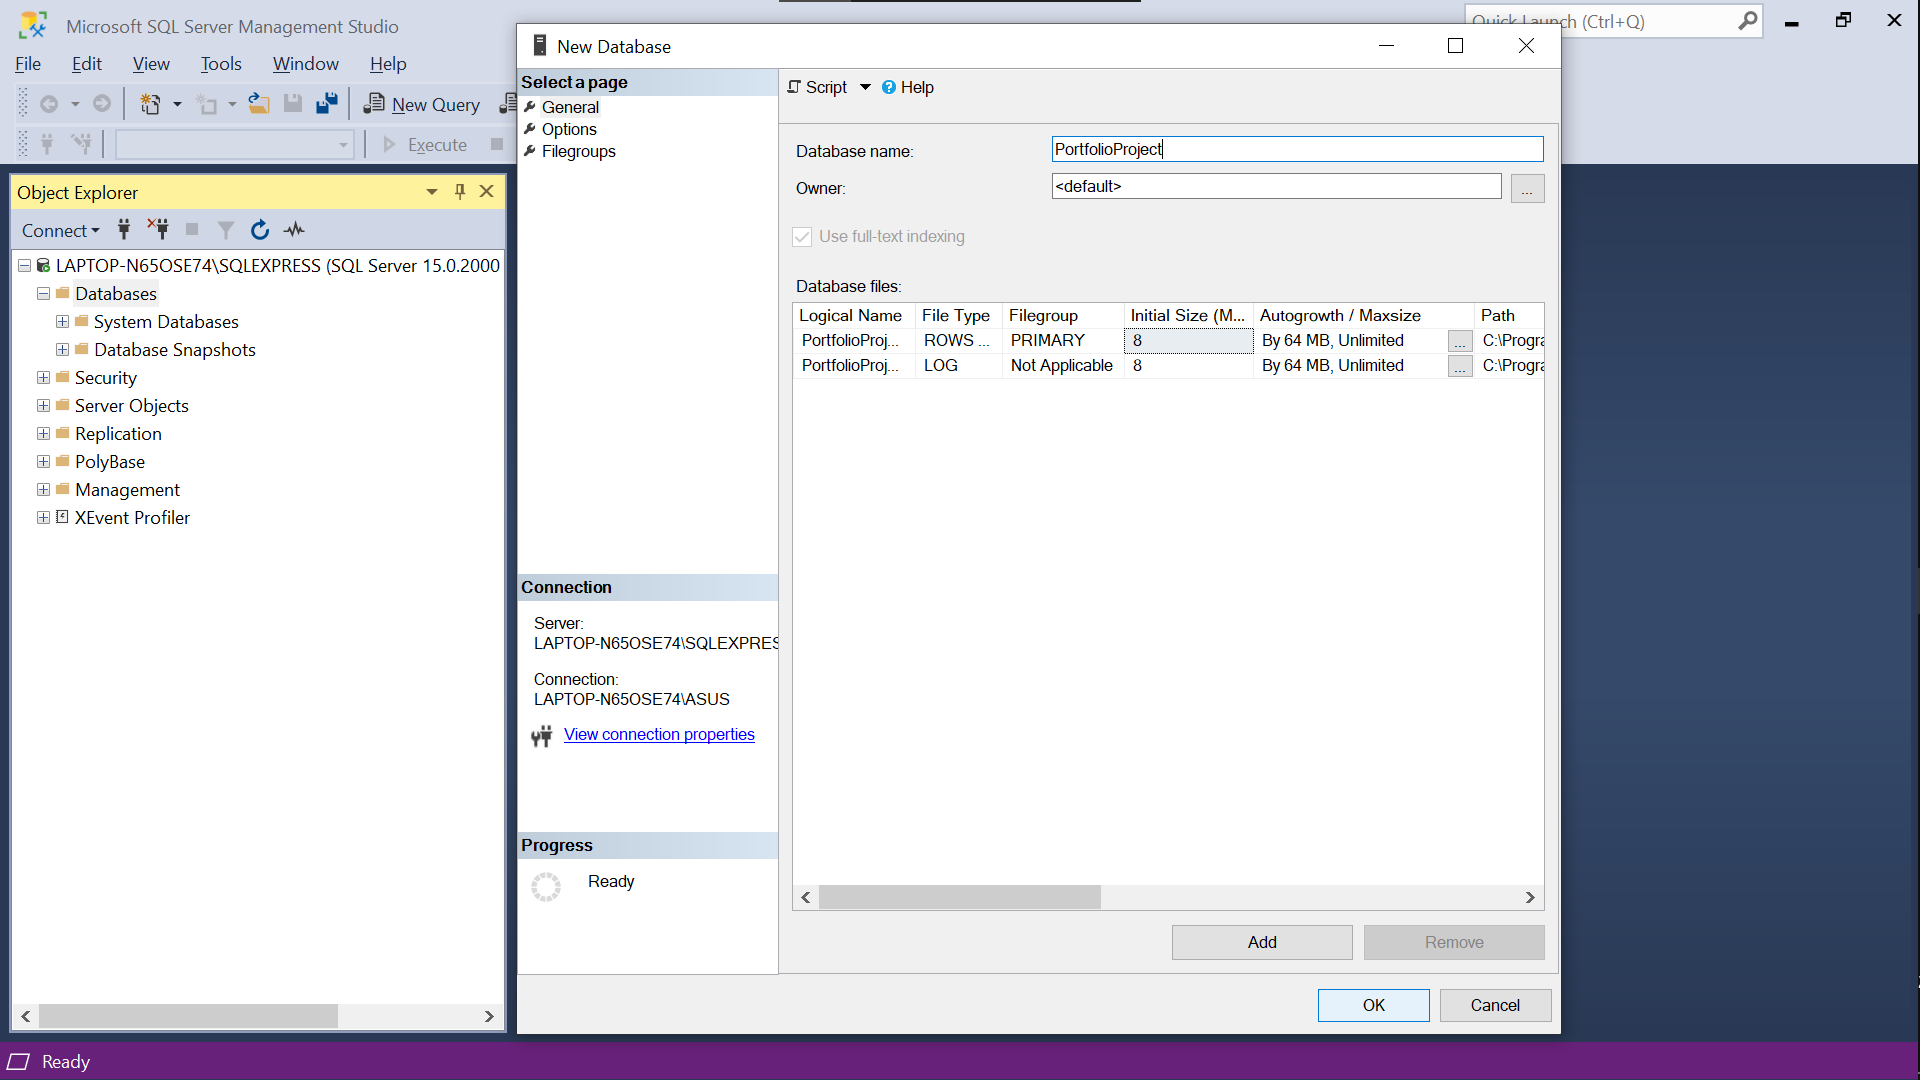Click the Open File folder icon

pyautogui.click(x=259, y=104)
